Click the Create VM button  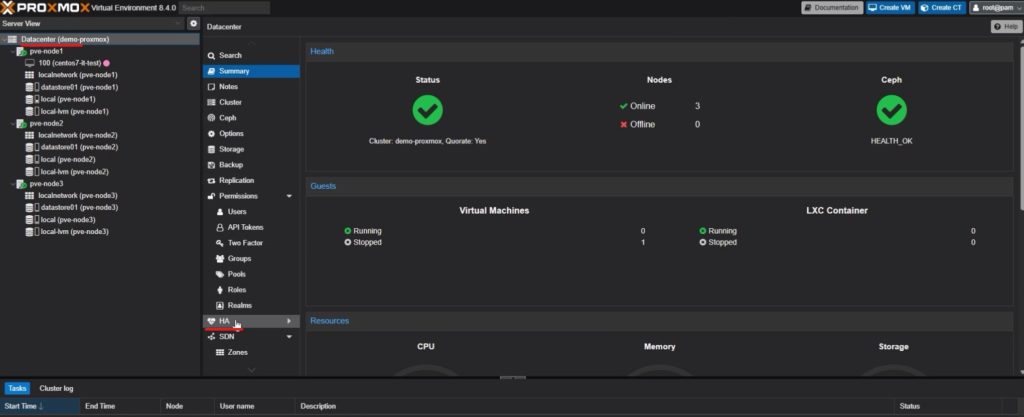(x=888, y=8)
